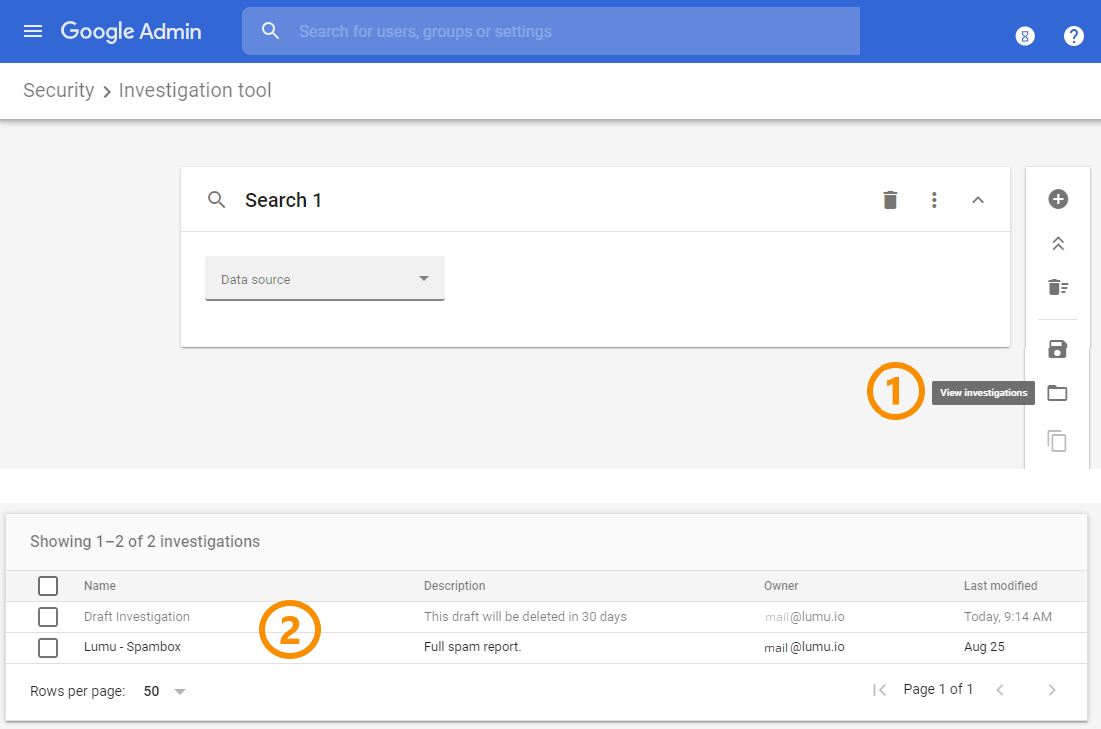
Task: Open the Lumu - Spambox investigation
Action: point(132,647)
